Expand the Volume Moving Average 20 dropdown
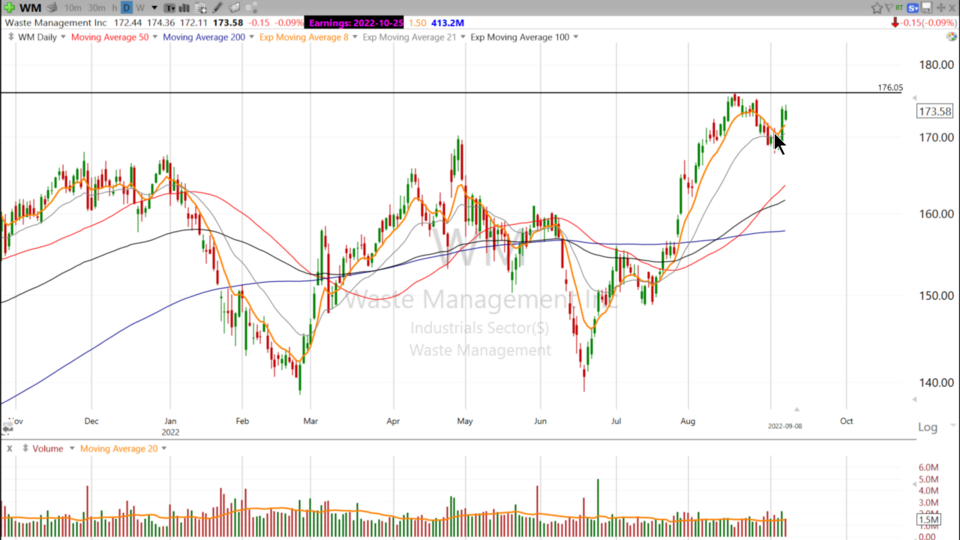 point(164,448)
